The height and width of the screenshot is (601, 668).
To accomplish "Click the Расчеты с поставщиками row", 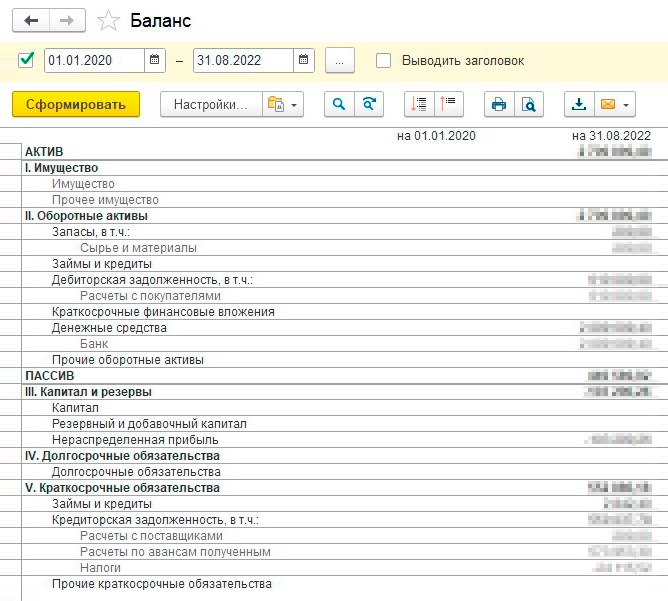I will (x=344, y=536).
